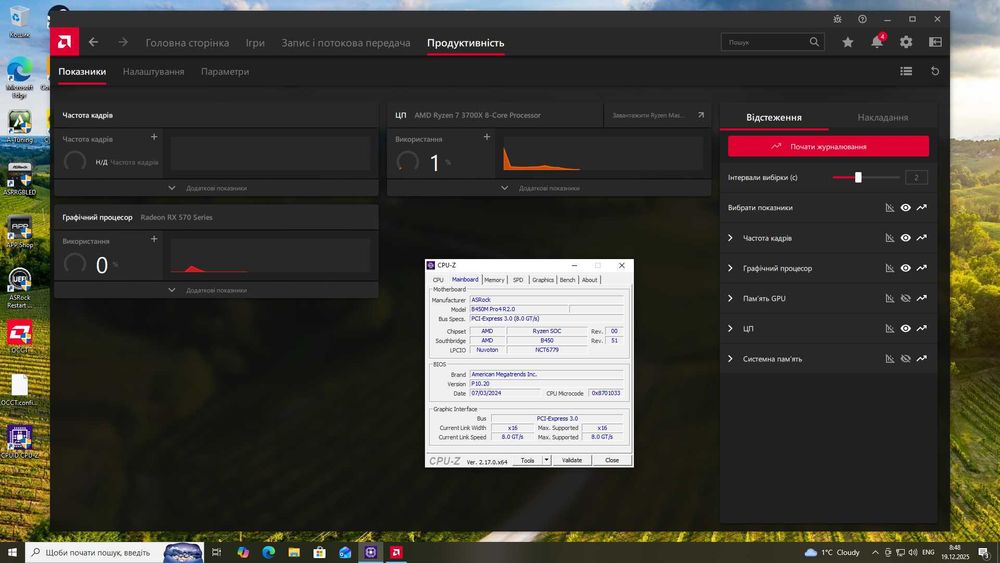Open notifications bell icon
Viewport: 1000px width, 563px height.
point(878,42)
